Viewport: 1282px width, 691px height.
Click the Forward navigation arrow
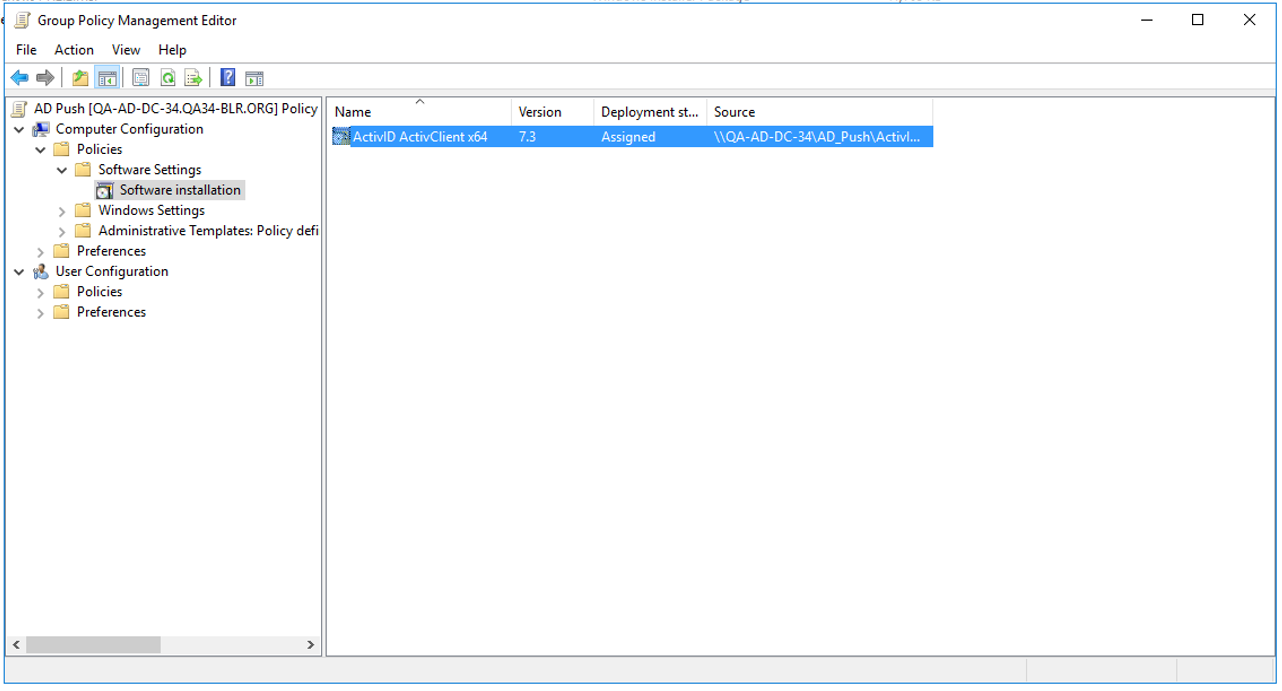(45, 77)
